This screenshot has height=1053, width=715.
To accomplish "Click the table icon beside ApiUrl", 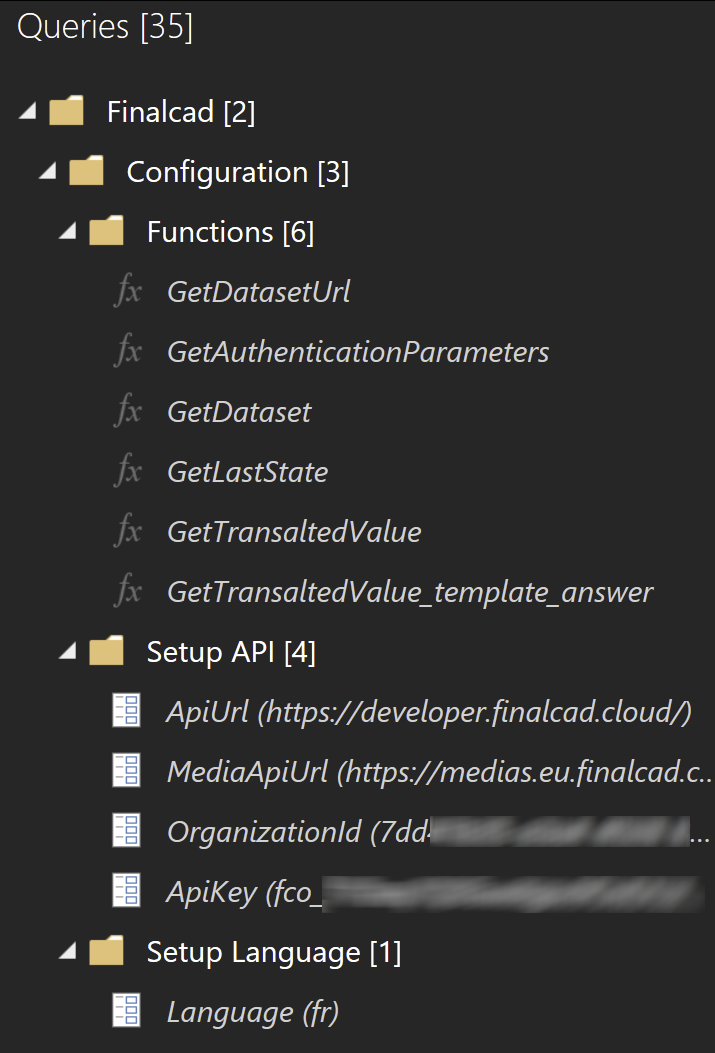I will pos(127,712).
